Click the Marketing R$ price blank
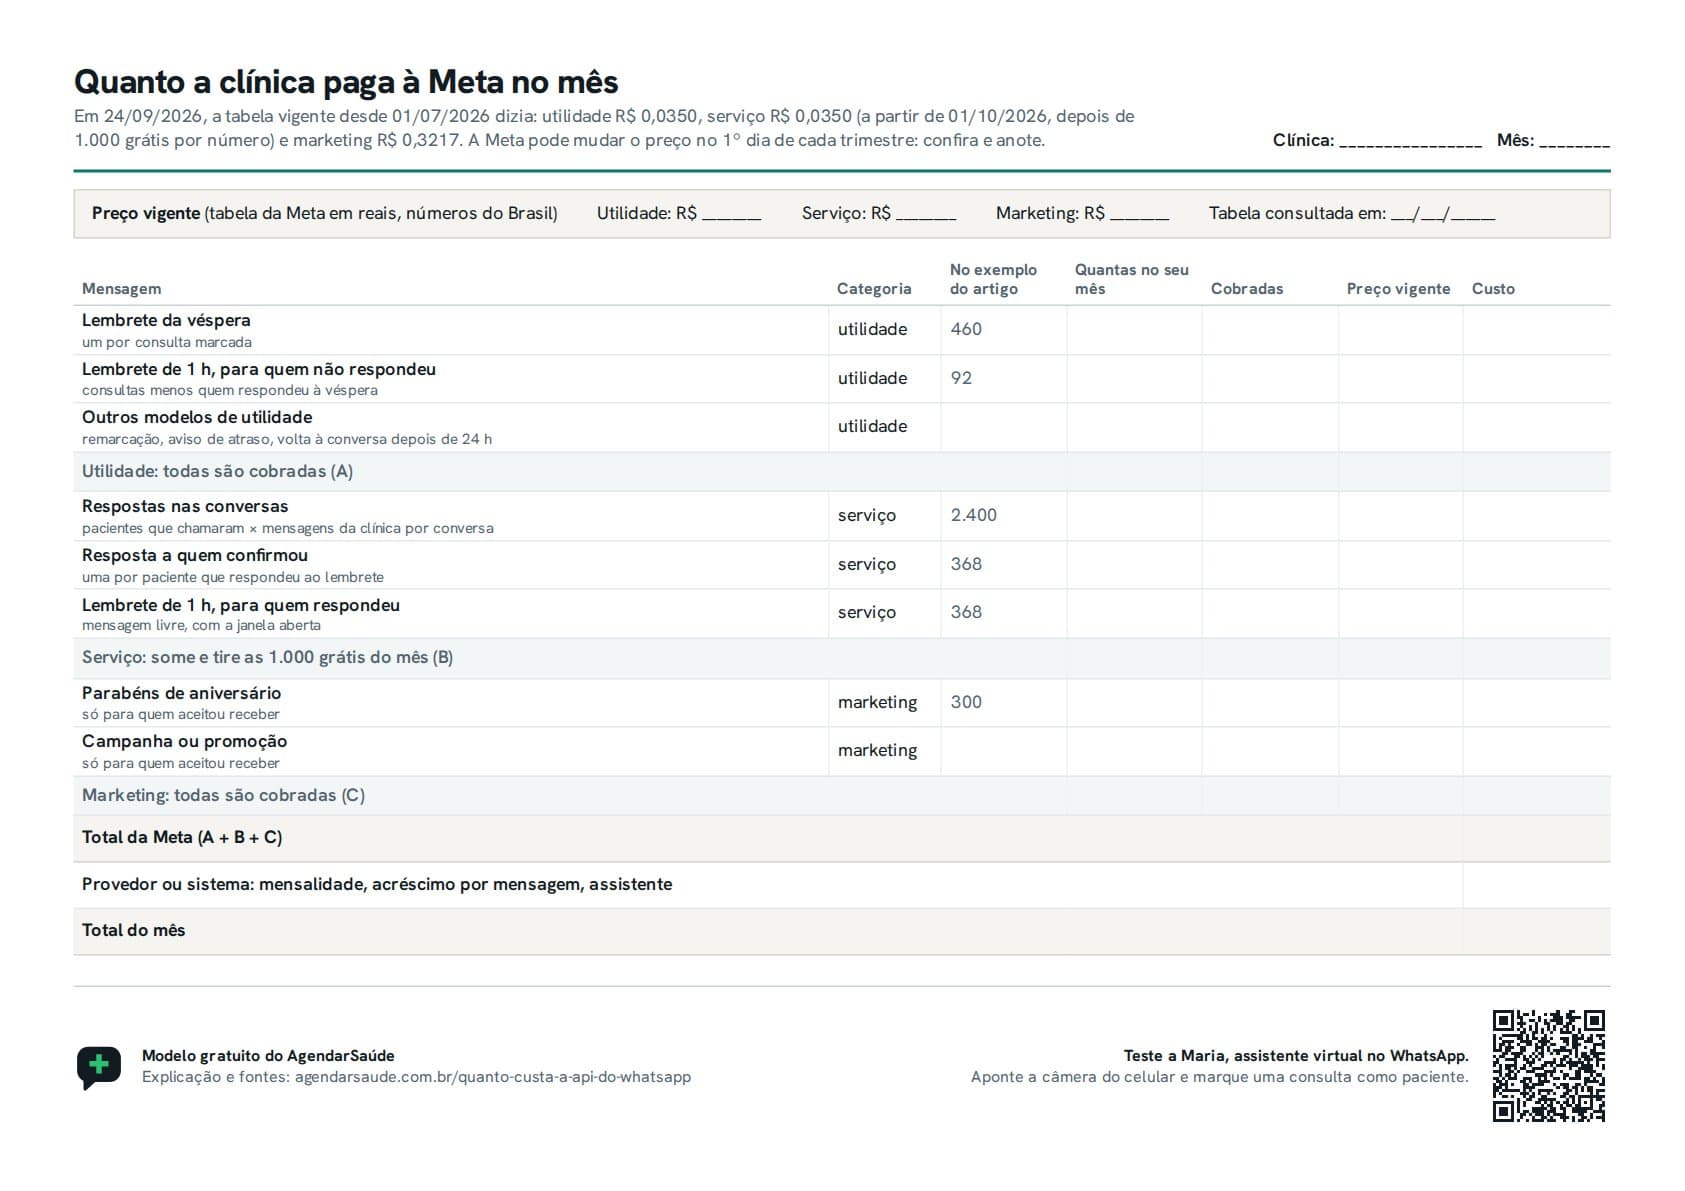This screenshot has height=1191, width=1685. point(1139,214)
